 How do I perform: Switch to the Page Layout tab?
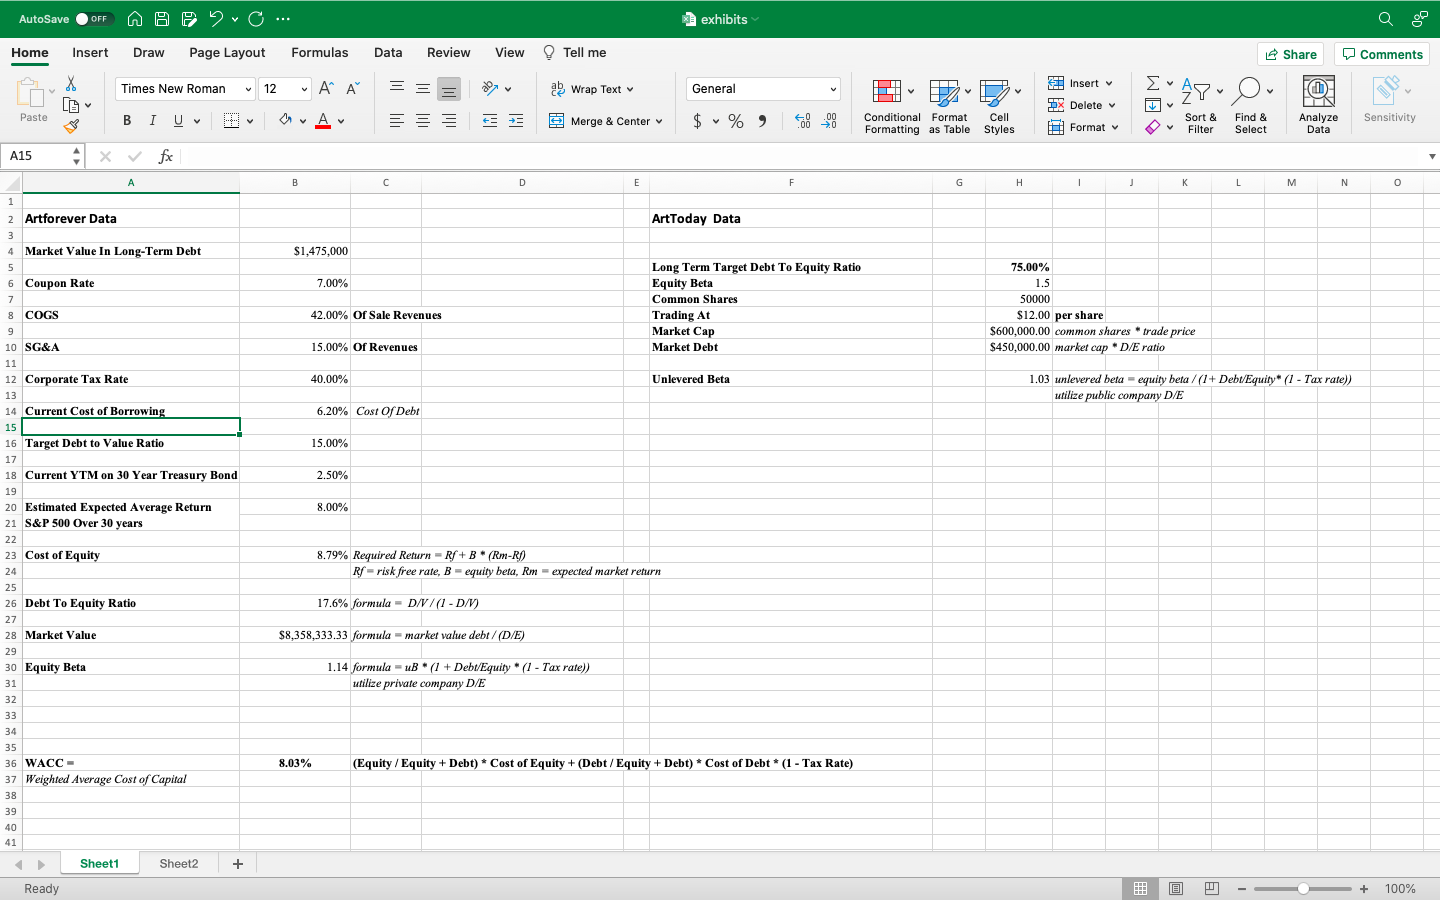(x=227, y=53)
